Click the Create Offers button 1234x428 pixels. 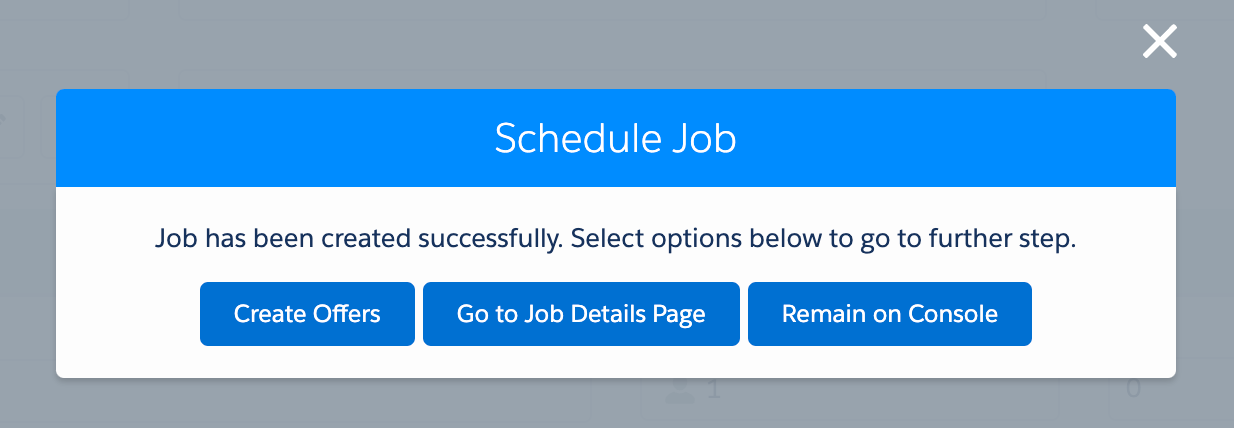[307, 314]
